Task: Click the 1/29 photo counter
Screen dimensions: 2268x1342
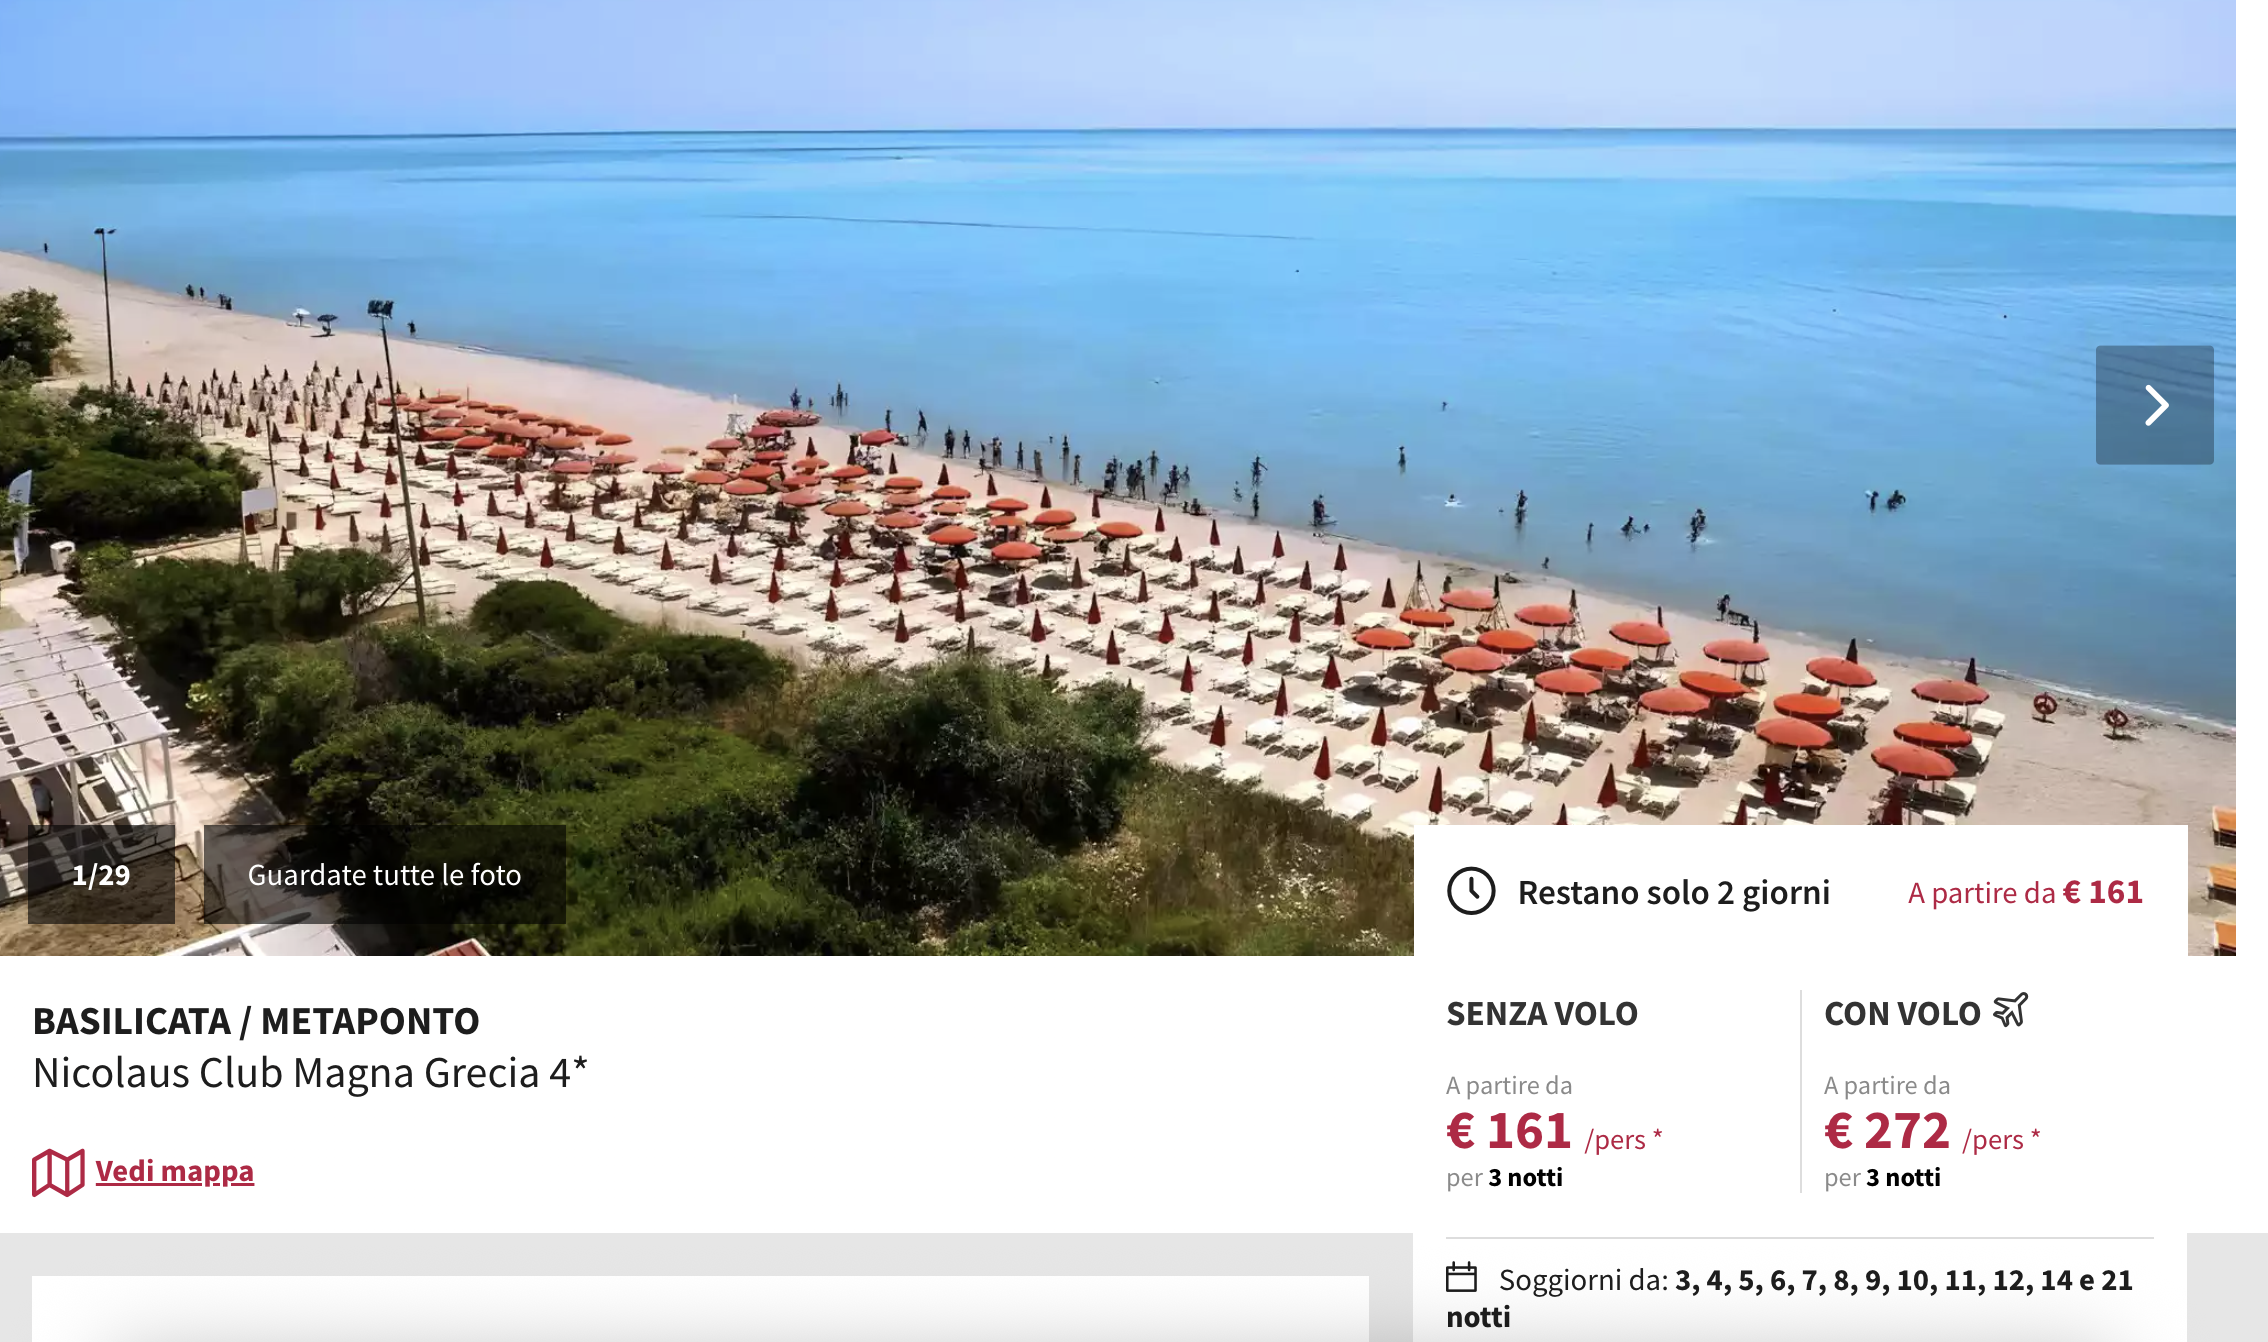Action: (x=101, y=875)
